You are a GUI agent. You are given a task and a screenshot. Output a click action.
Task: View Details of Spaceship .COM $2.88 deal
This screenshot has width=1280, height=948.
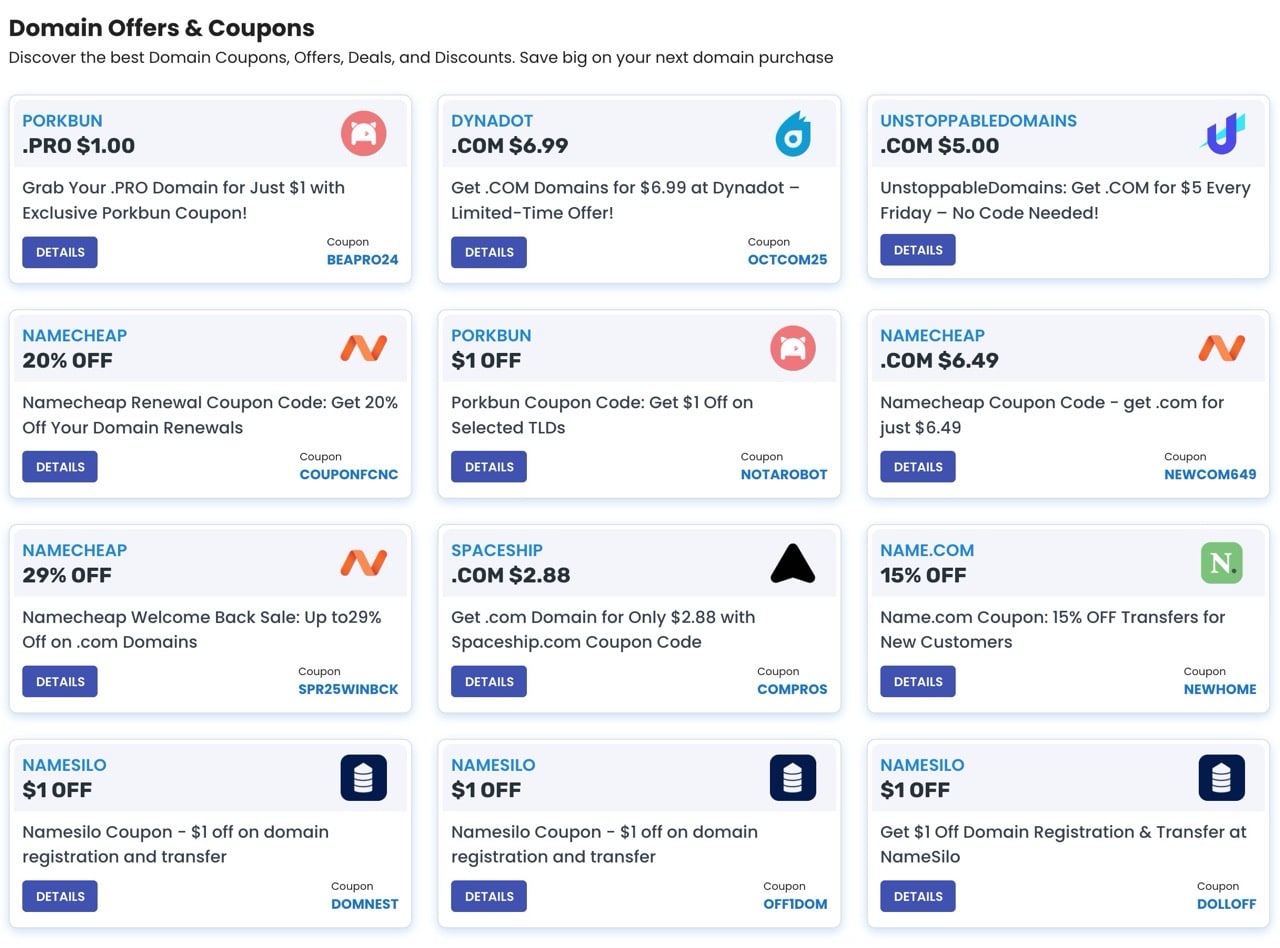pyautogui.click(x=488, y=682)
